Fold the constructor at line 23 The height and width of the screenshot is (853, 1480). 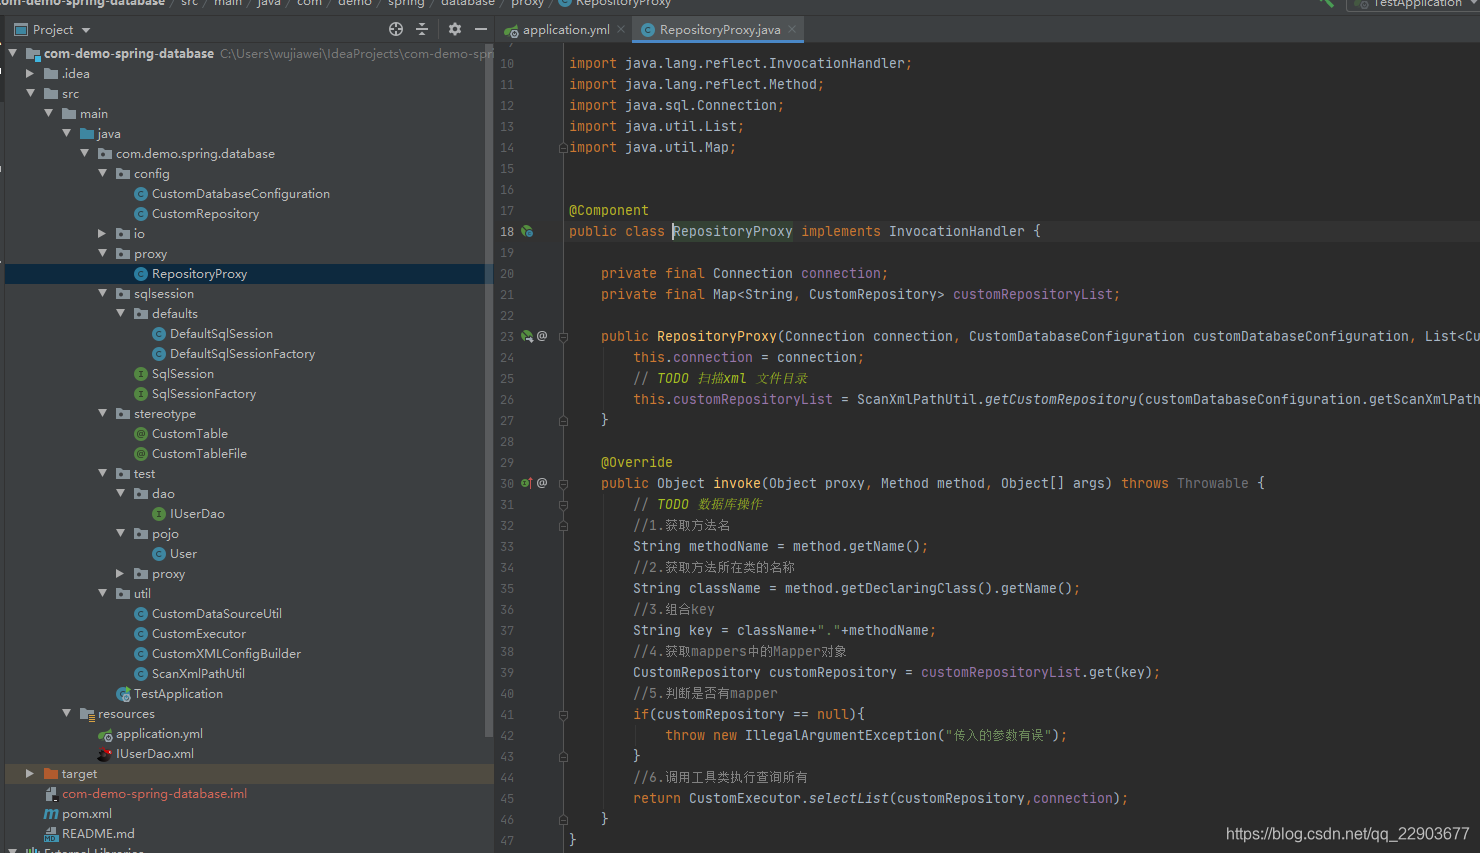(563, 337)
